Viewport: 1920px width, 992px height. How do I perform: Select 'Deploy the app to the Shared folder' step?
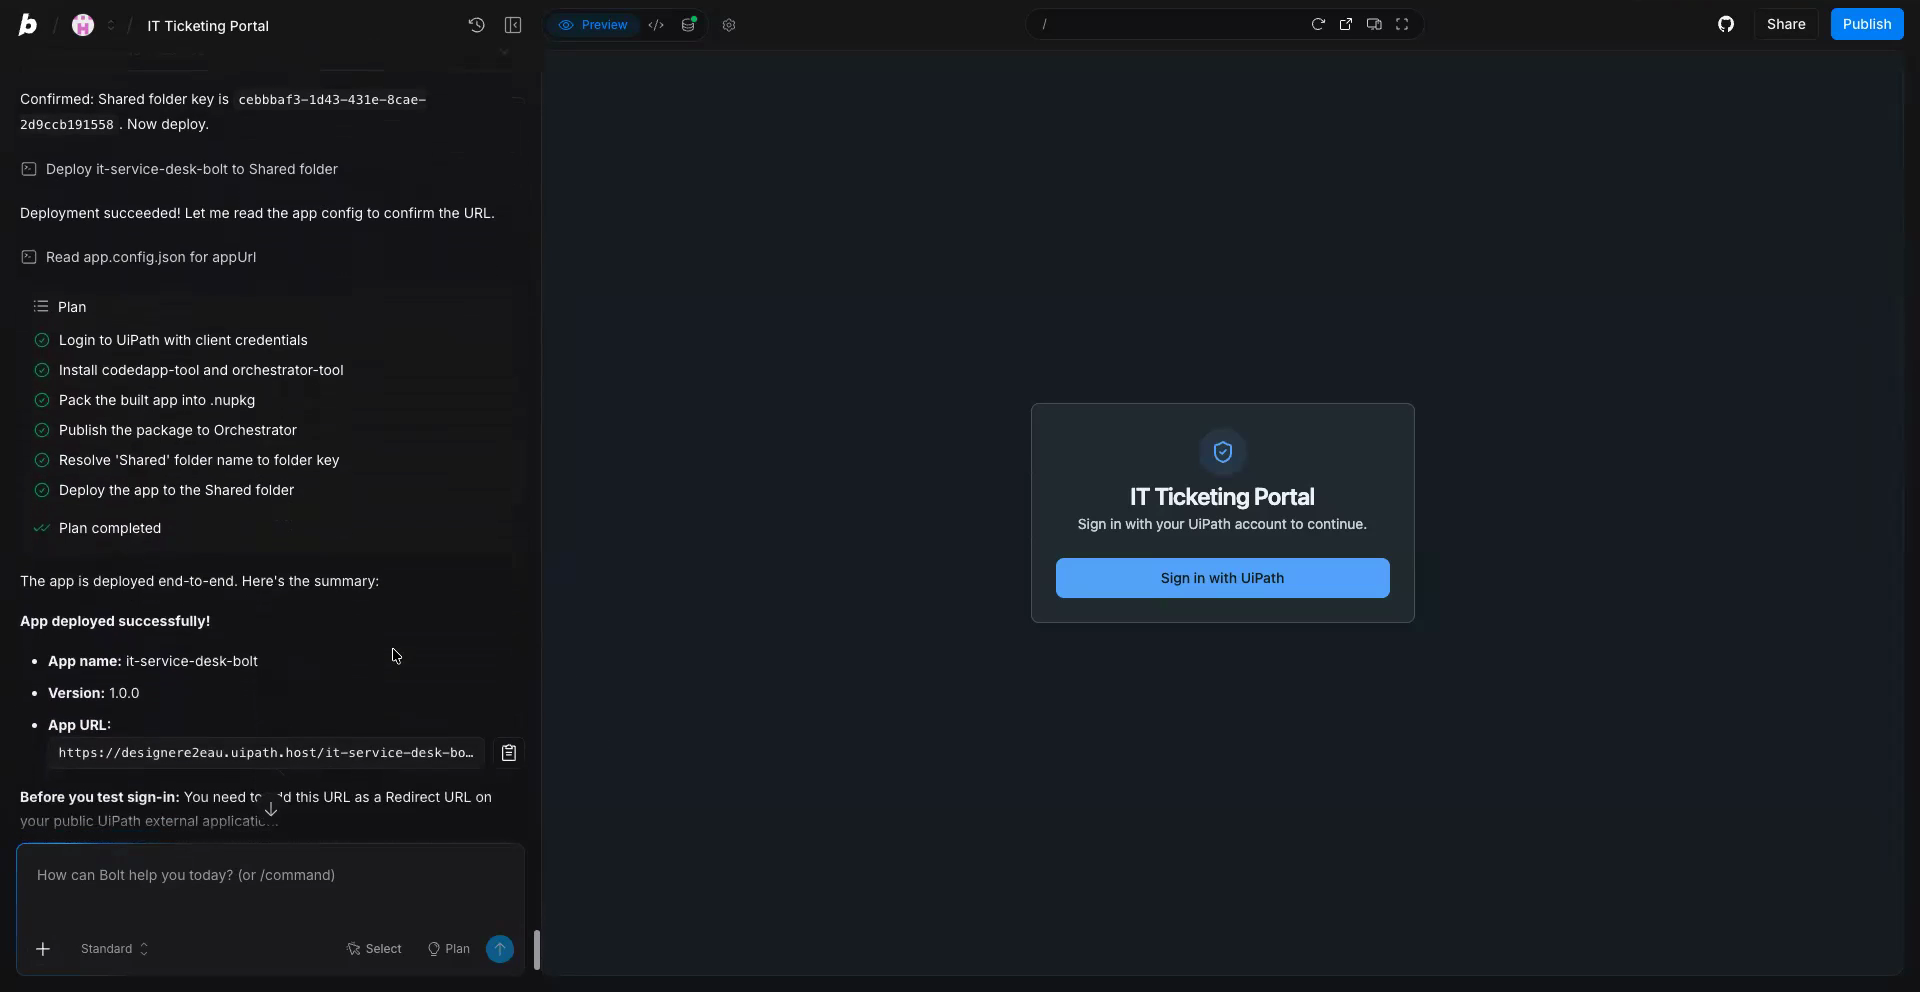tap(176, 490)
